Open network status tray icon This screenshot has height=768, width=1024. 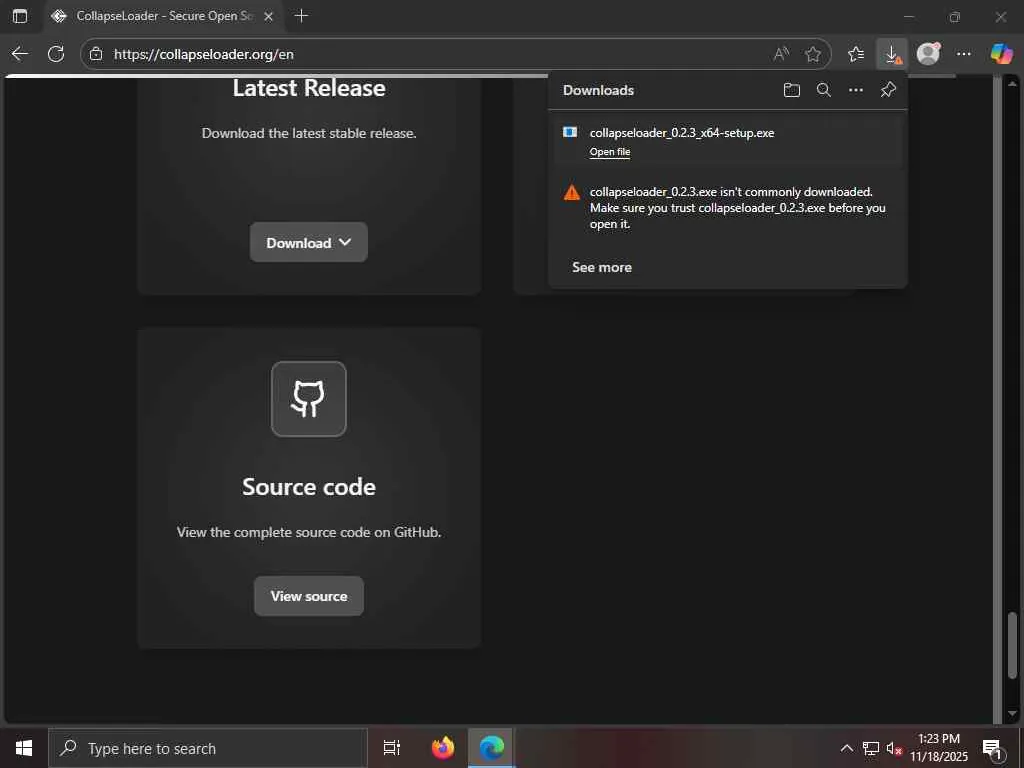871,748
